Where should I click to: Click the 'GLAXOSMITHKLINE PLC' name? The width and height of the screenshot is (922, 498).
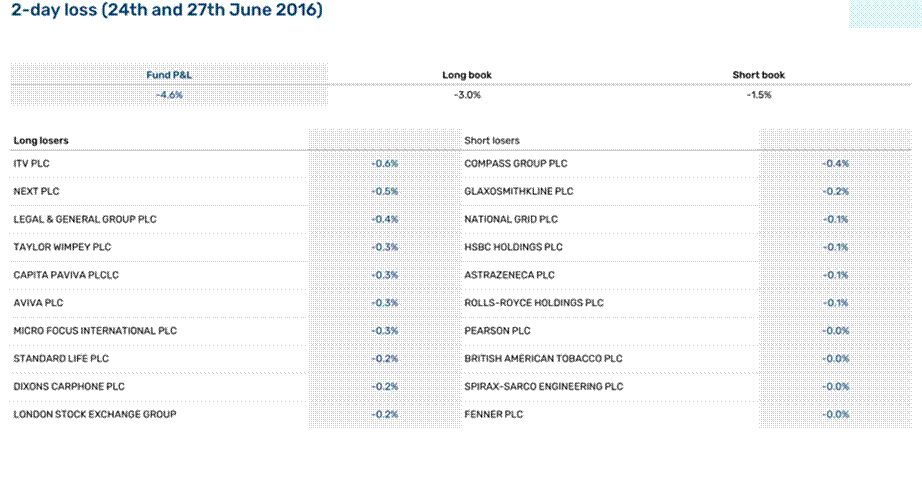[x=519, y=191]
